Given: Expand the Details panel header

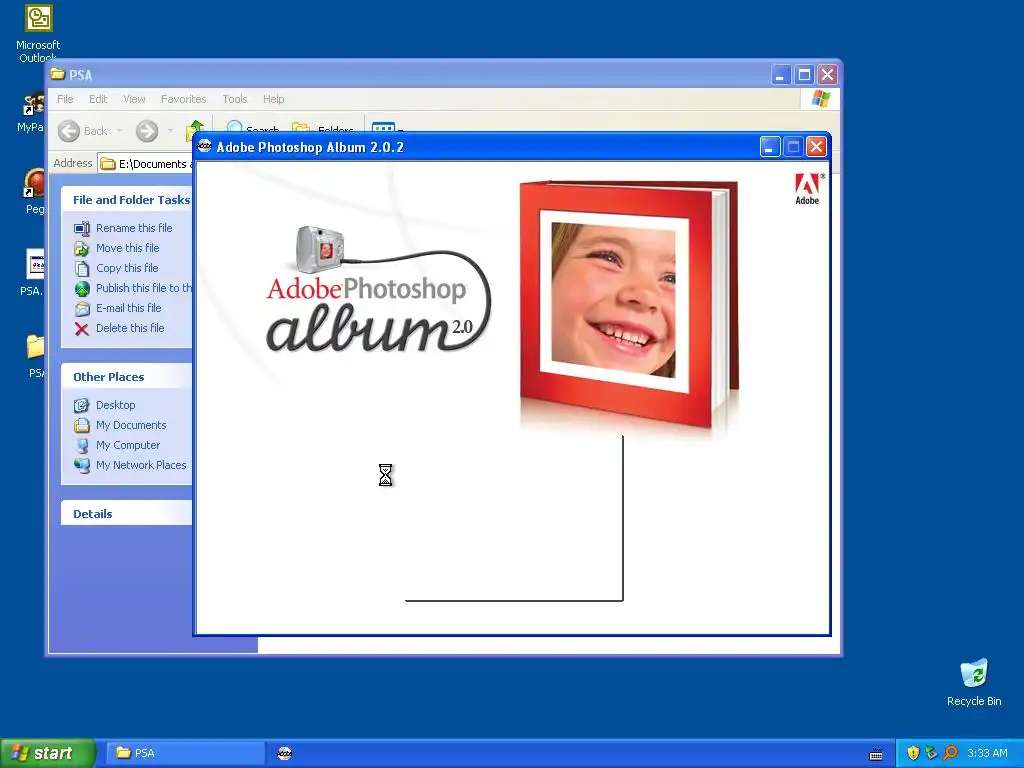Looking at the screenshot, I should [x=127, y=514].
